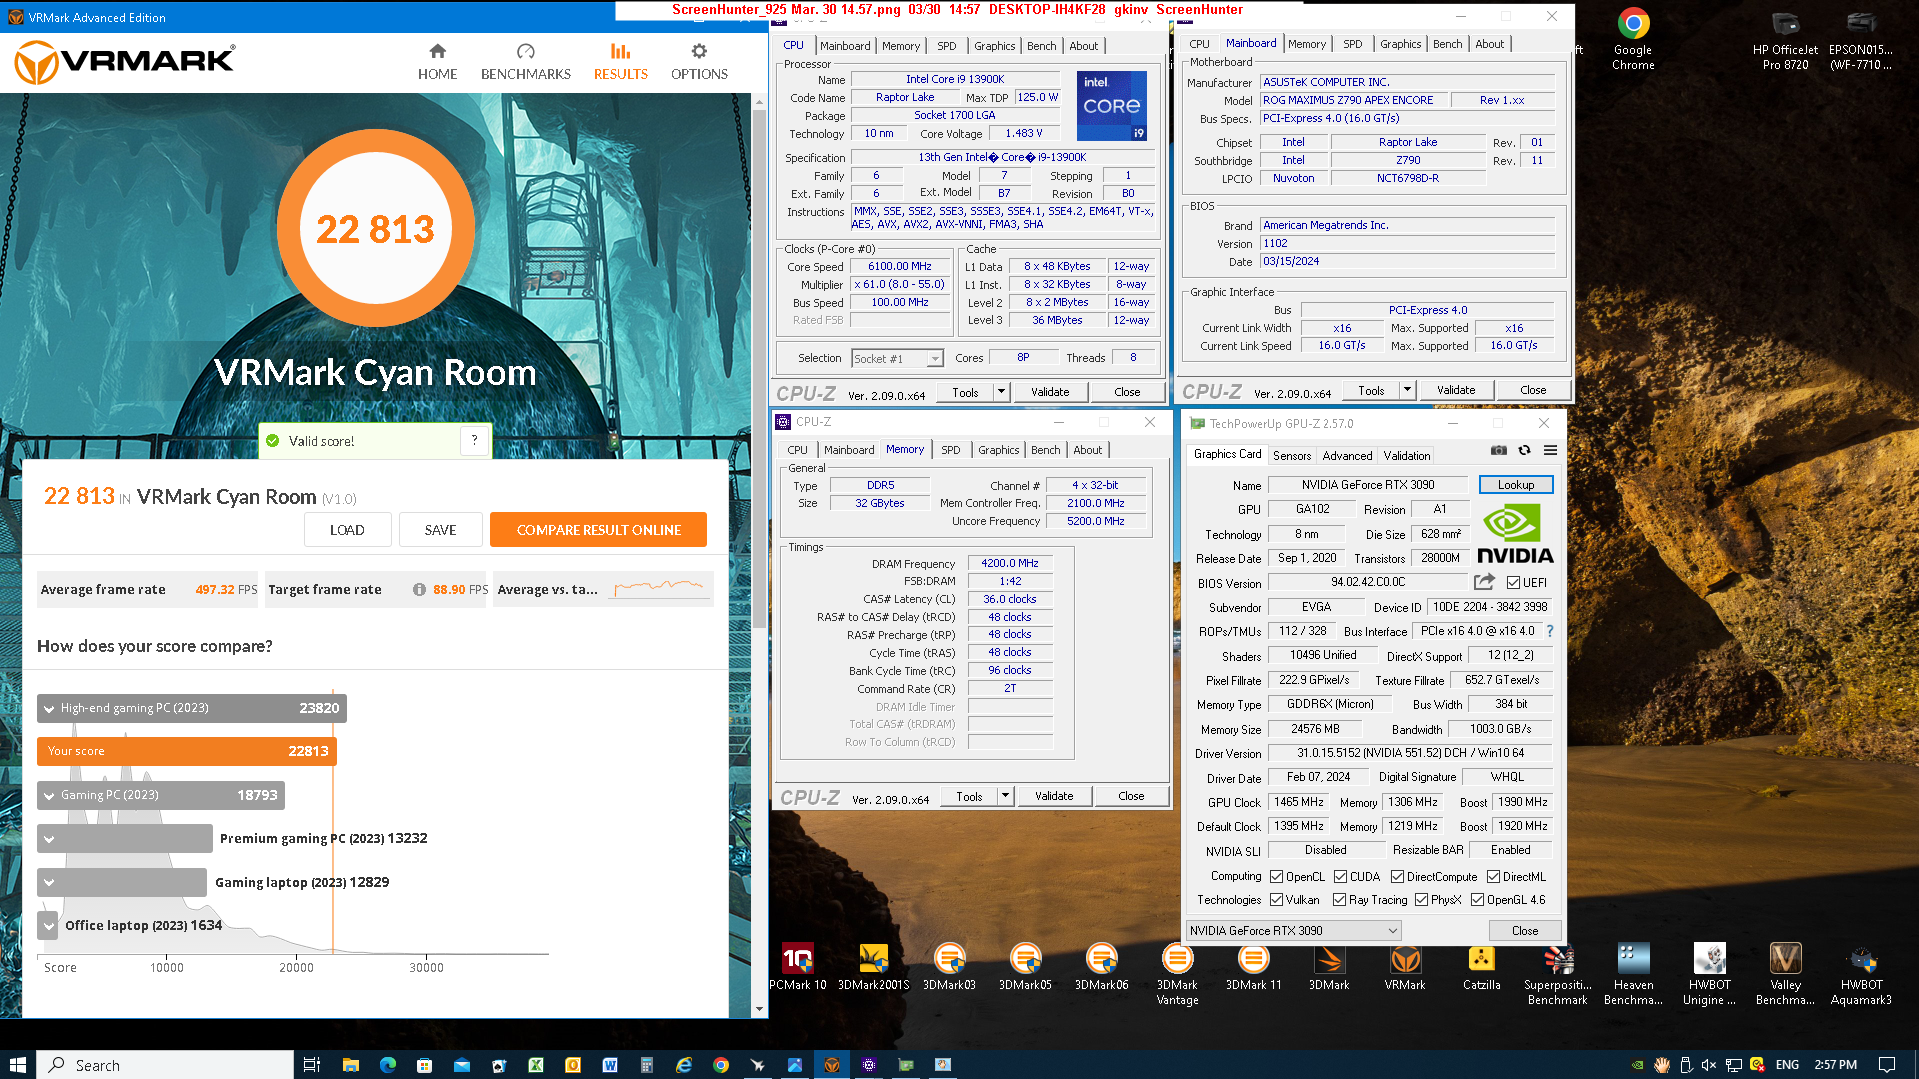1919x1079 pixels.
Task: Toggle OpenGL 4.6 checkbox in GPU-Z
Action: (1477, 900)
